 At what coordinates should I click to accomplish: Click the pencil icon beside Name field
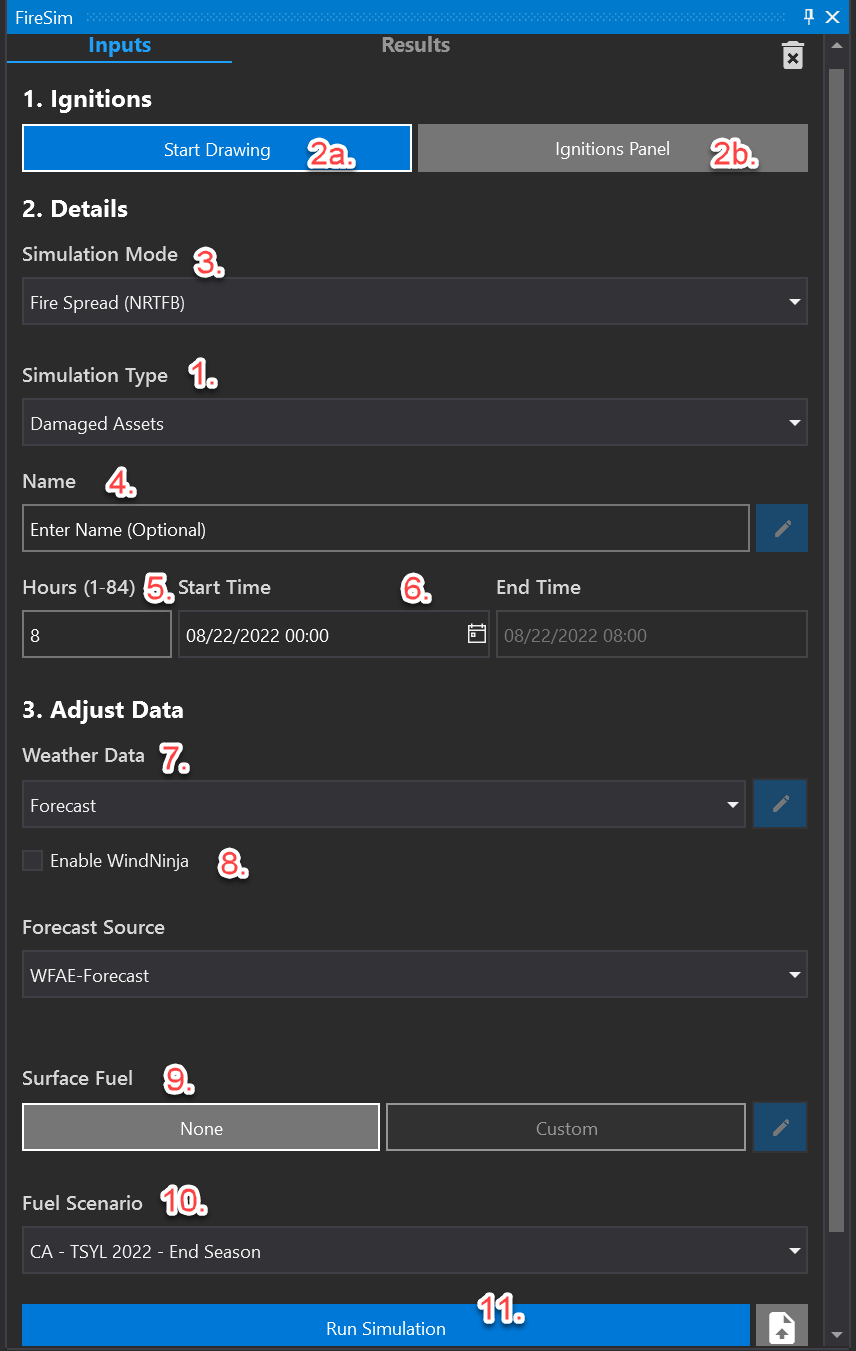[x=782, y=528]
